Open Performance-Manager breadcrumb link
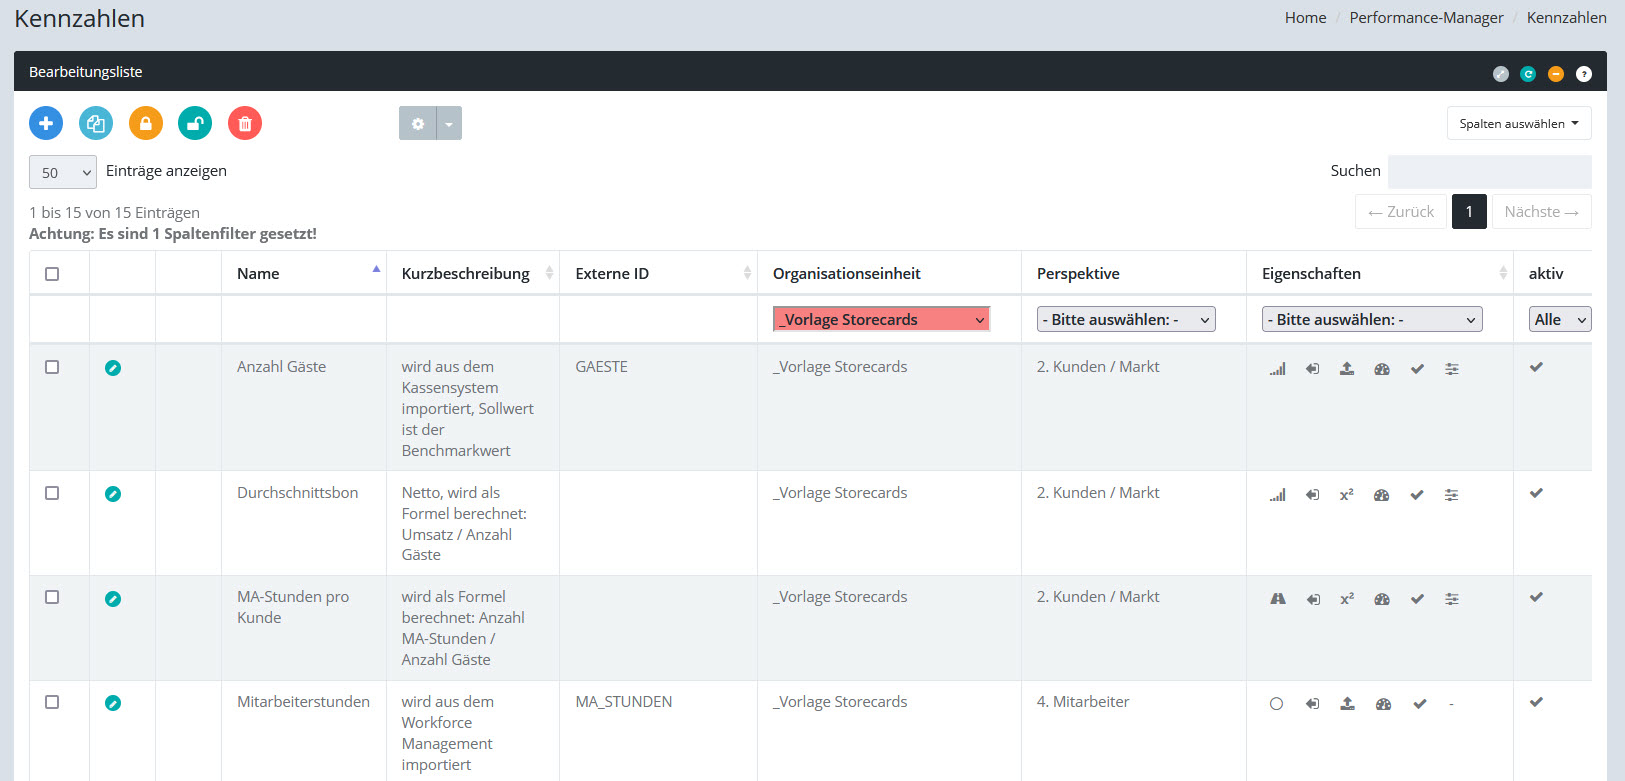1625x781 pixels. (1426, 18)
